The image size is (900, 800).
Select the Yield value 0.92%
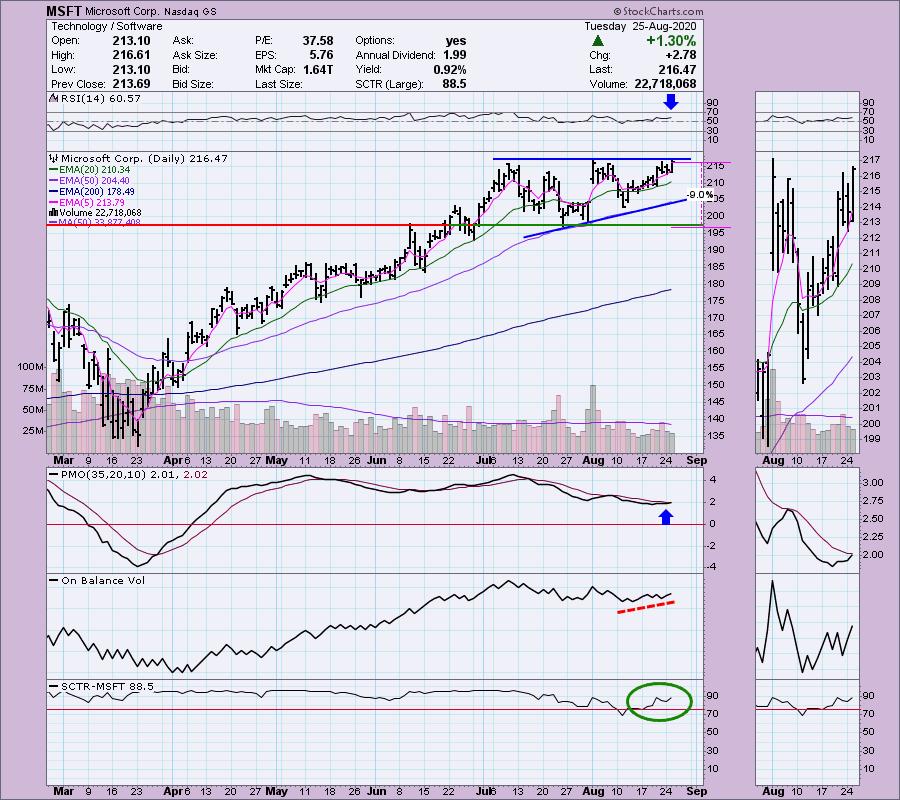coord(449,69)
